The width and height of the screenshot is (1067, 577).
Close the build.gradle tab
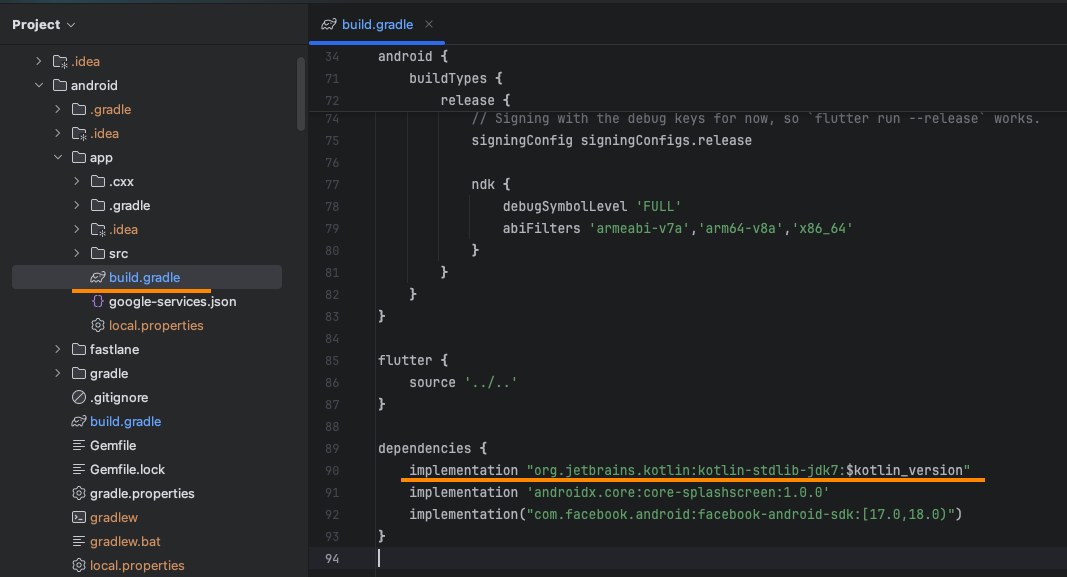430,24
